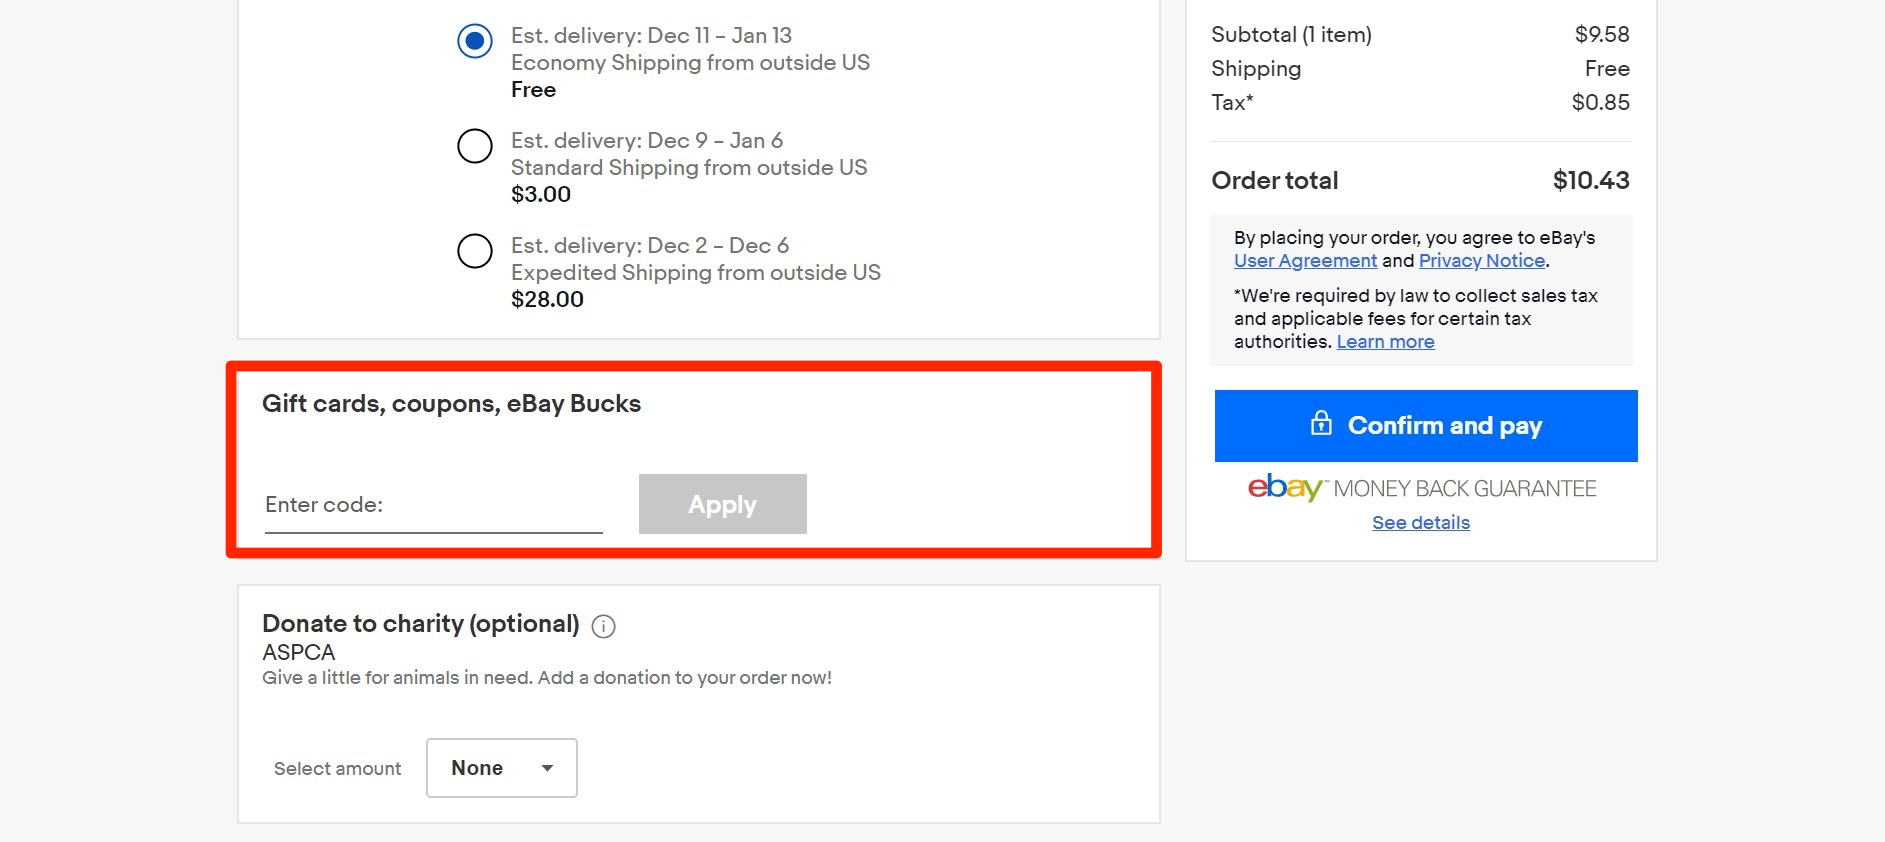Click the Order total amount $10.43
Screen dimensions: 1885x842
point(1590,181)
